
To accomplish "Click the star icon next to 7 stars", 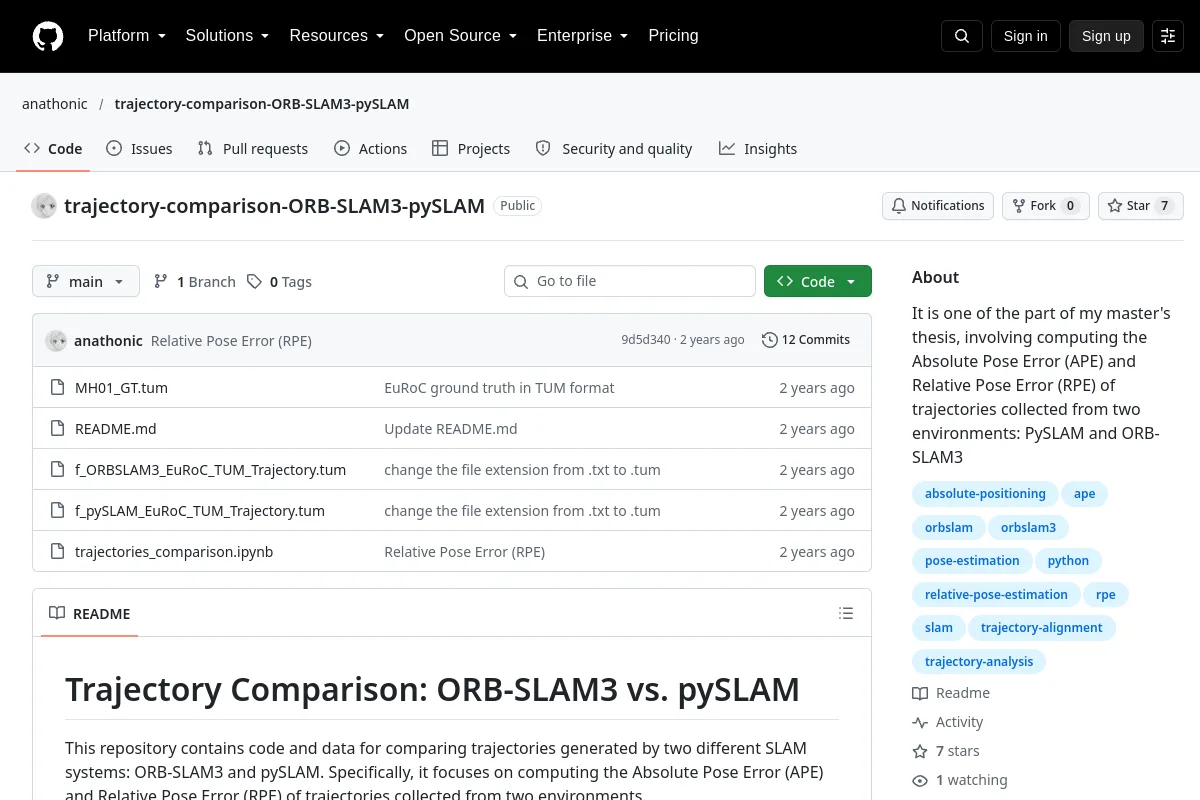I will click(920, 751).
